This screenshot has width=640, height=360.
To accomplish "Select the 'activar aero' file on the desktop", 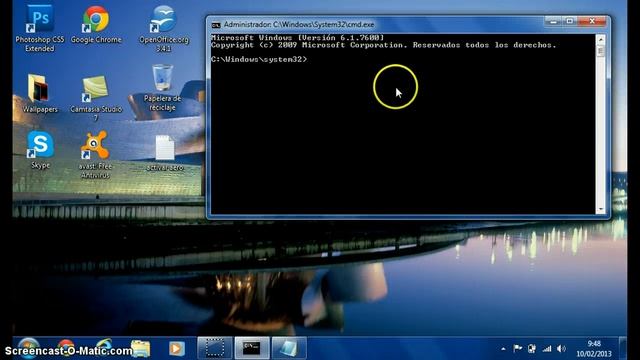I will (x=164, y=153).
